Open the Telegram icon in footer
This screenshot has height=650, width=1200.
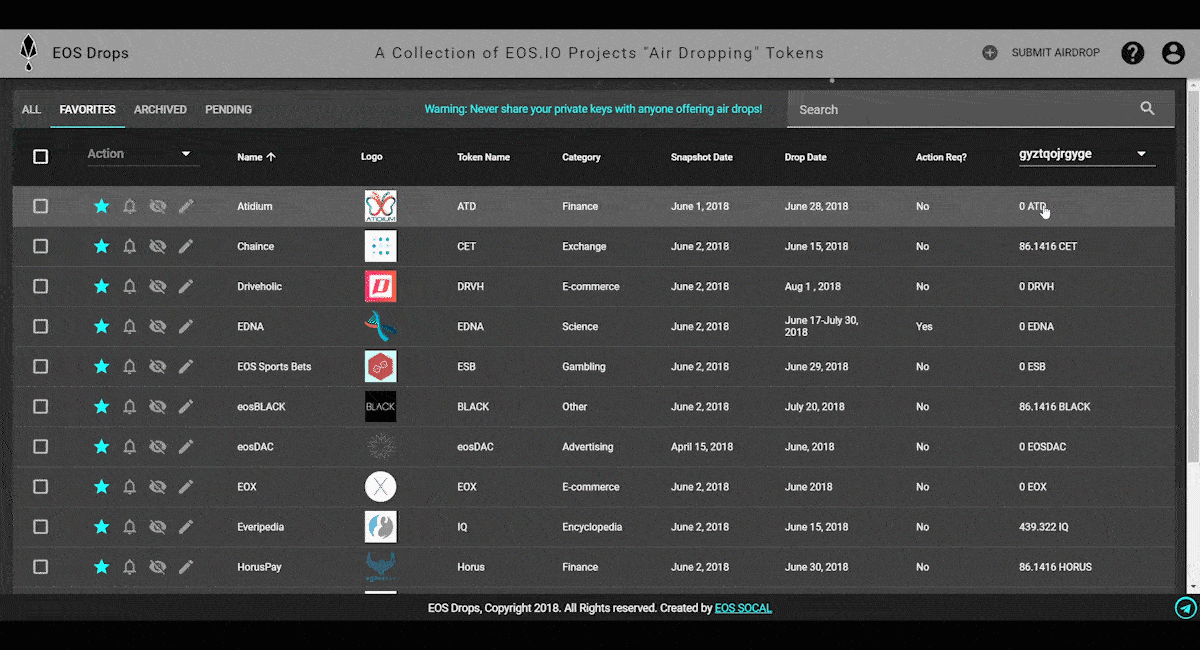point(1185,607)
